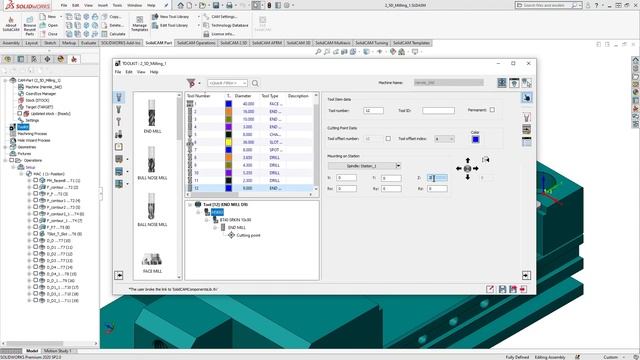Image resolution: width=640 pixels, height=360 pixels.
Task: Click the edit icon at ToolKit bottom
Action: tap(490, 289)
